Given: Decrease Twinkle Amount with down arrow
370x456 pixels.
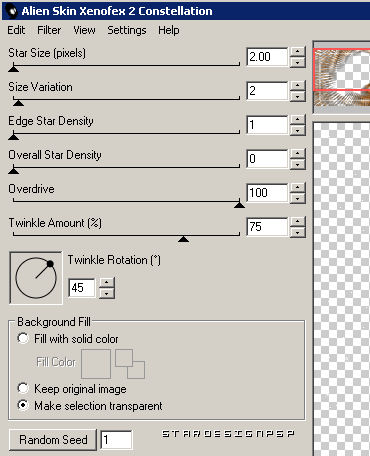Looking at the screenshot, I should click(x=297, y=233).
